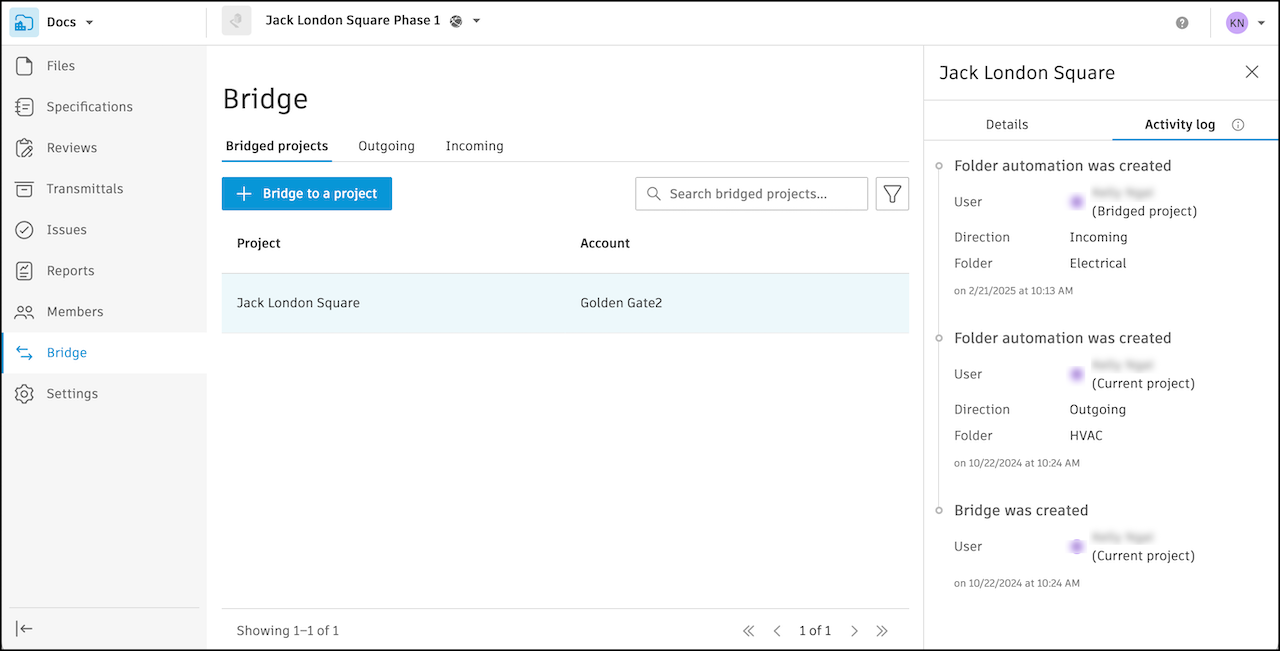This screenshot has height=651, width=1280.
Task: Open Members people icon
Action: [x=25, y=312]
